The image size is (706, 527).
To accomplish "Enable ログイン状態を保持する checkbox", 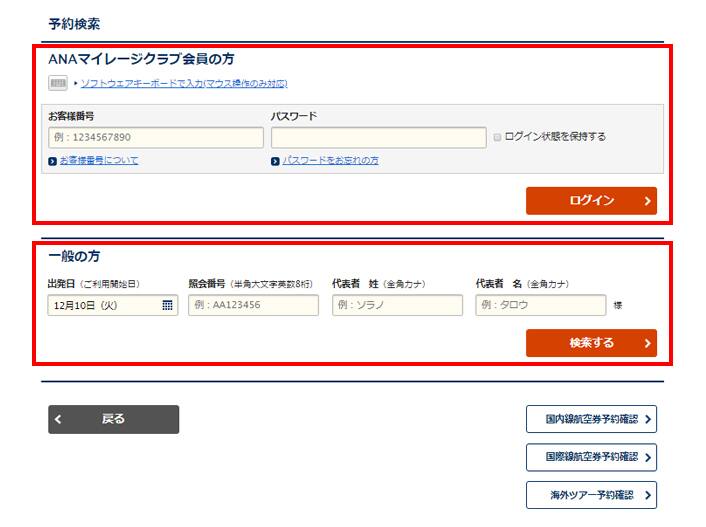I will pyautogui.click(x=497, y=137).
